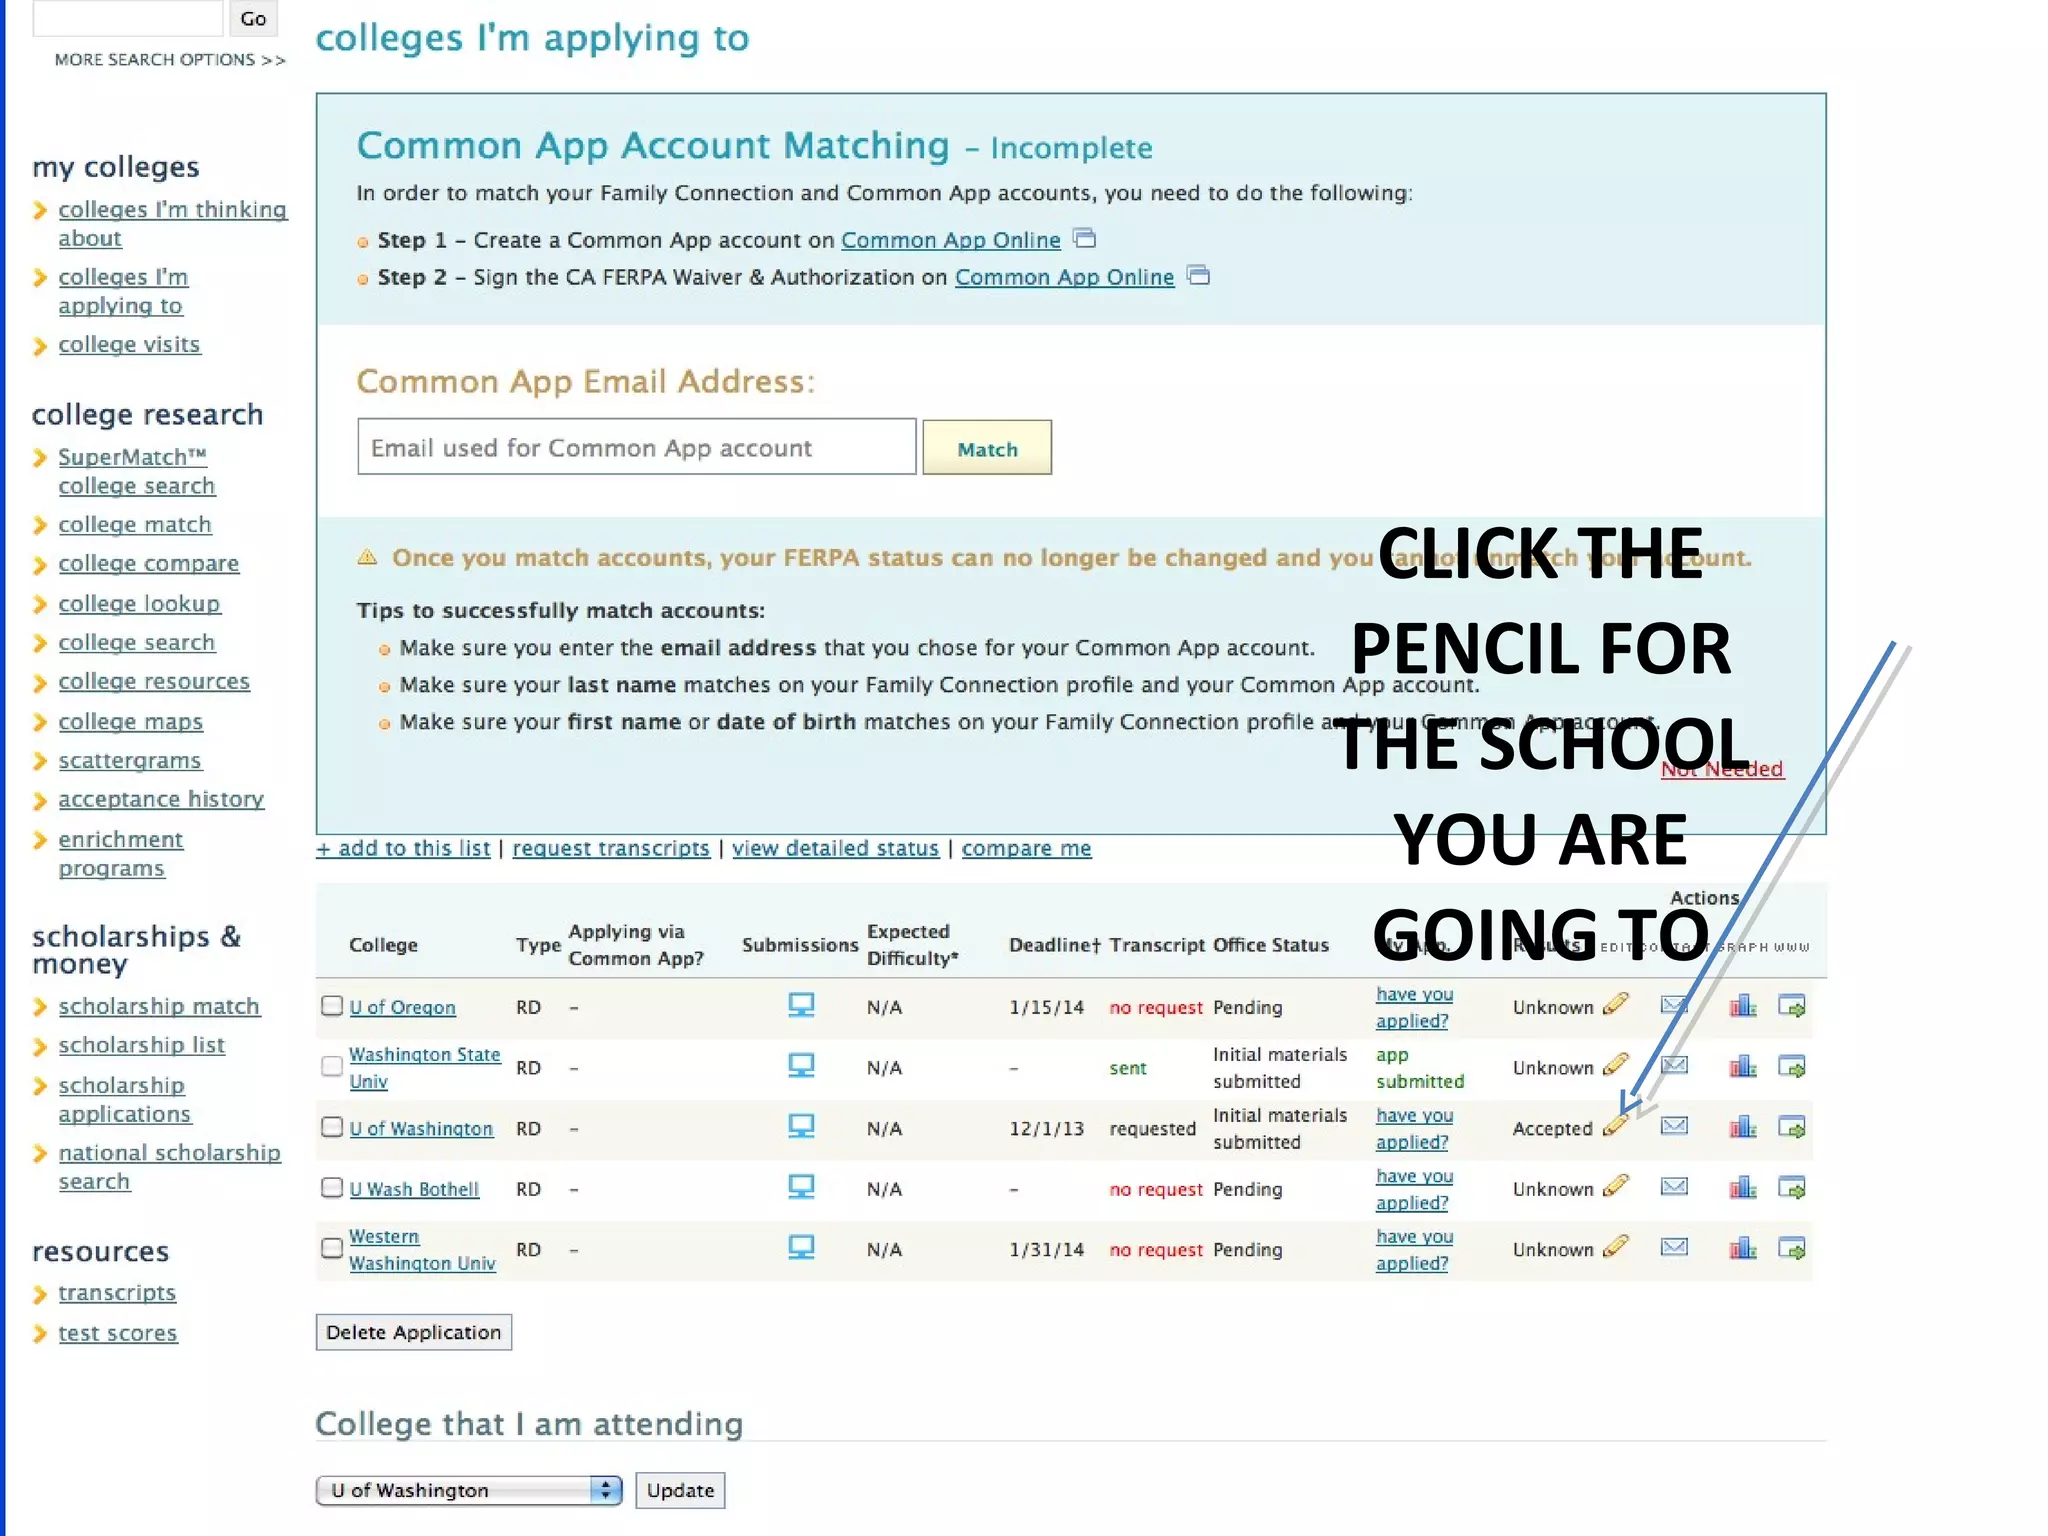Tick the Western Washington Univ checkbox
This screenshot has width=2048, height=1536.
coord(332,1248)
